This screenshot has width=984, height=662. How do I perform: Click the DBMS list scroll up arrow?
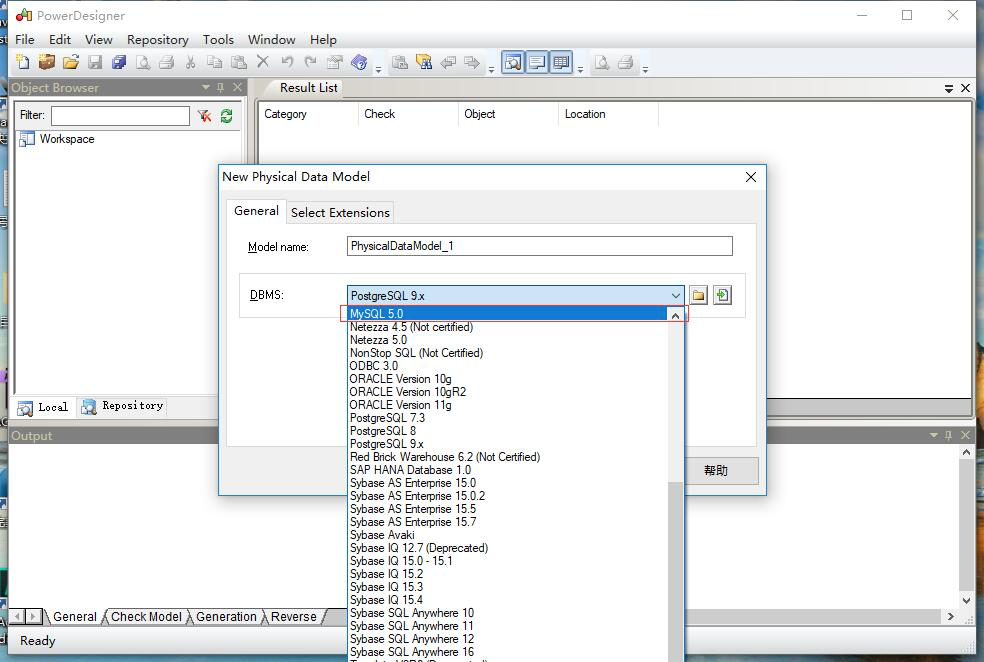click(x=675, y=316)
